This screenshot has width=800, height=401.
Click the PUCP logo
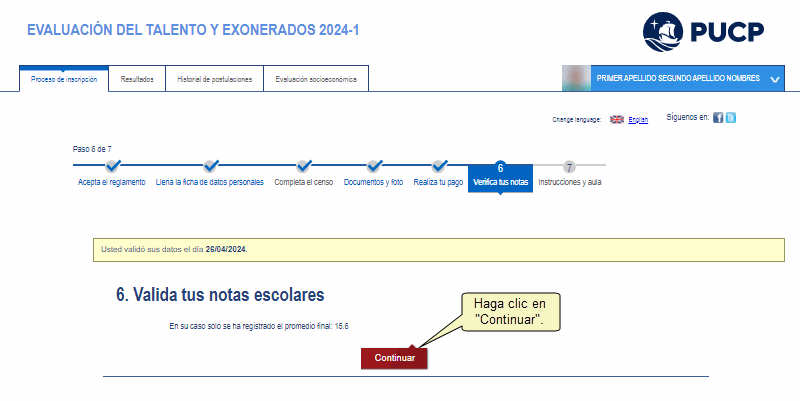click(x=703, y=30)
